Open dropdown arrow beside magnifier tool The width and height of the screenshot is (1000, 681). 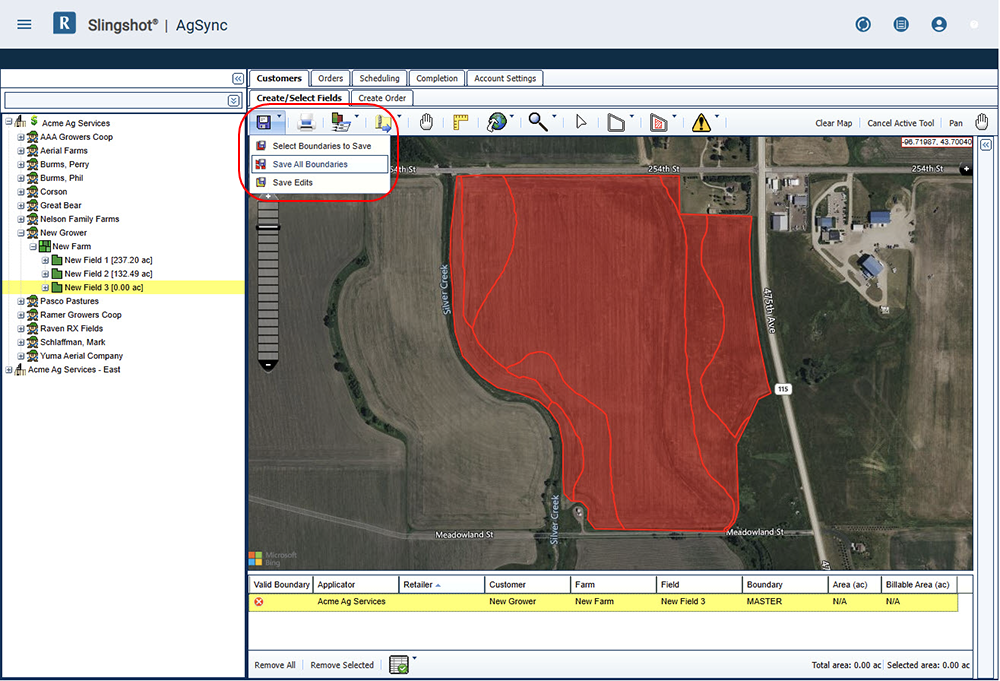(554, 116)
